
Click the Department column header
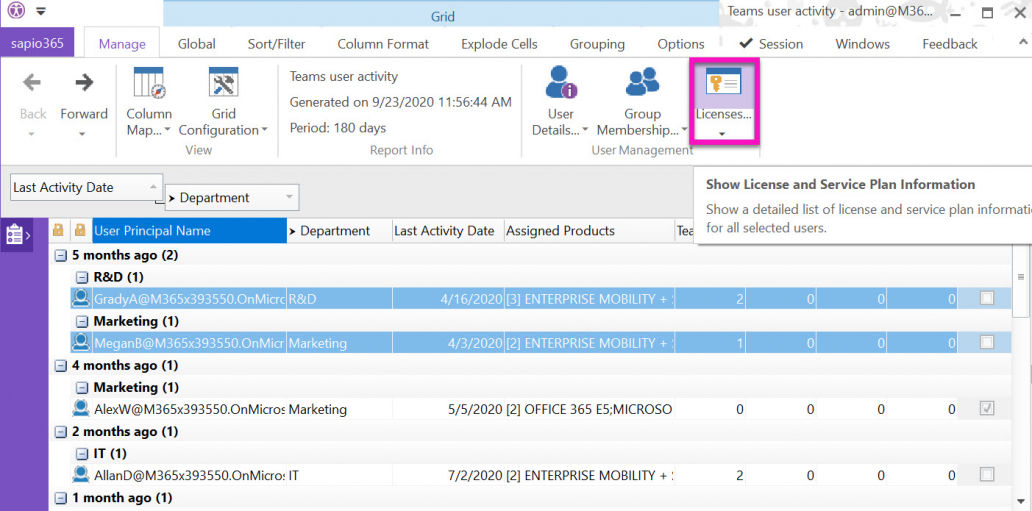(x=340, y=230)
